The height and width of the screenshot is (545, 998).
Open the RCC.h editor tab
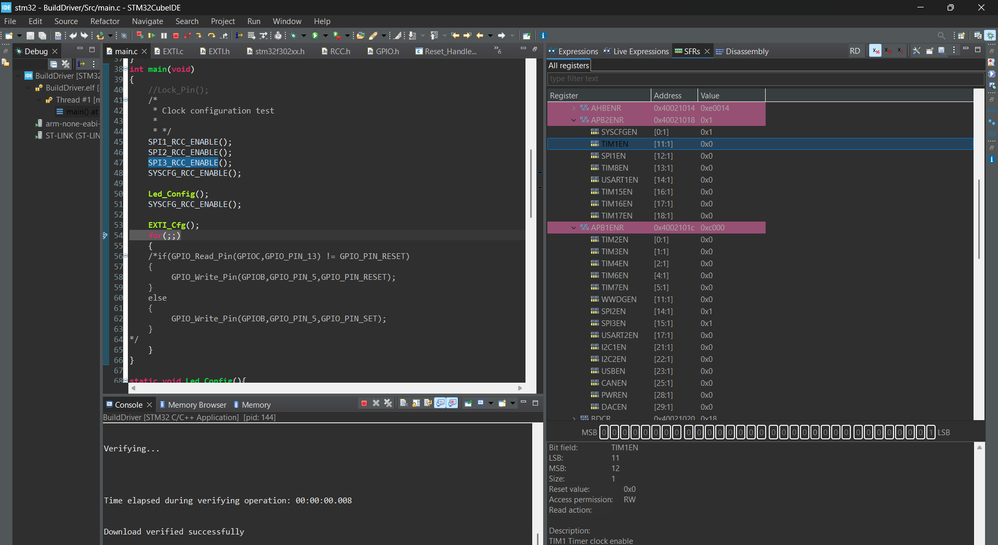click(340, 51)
